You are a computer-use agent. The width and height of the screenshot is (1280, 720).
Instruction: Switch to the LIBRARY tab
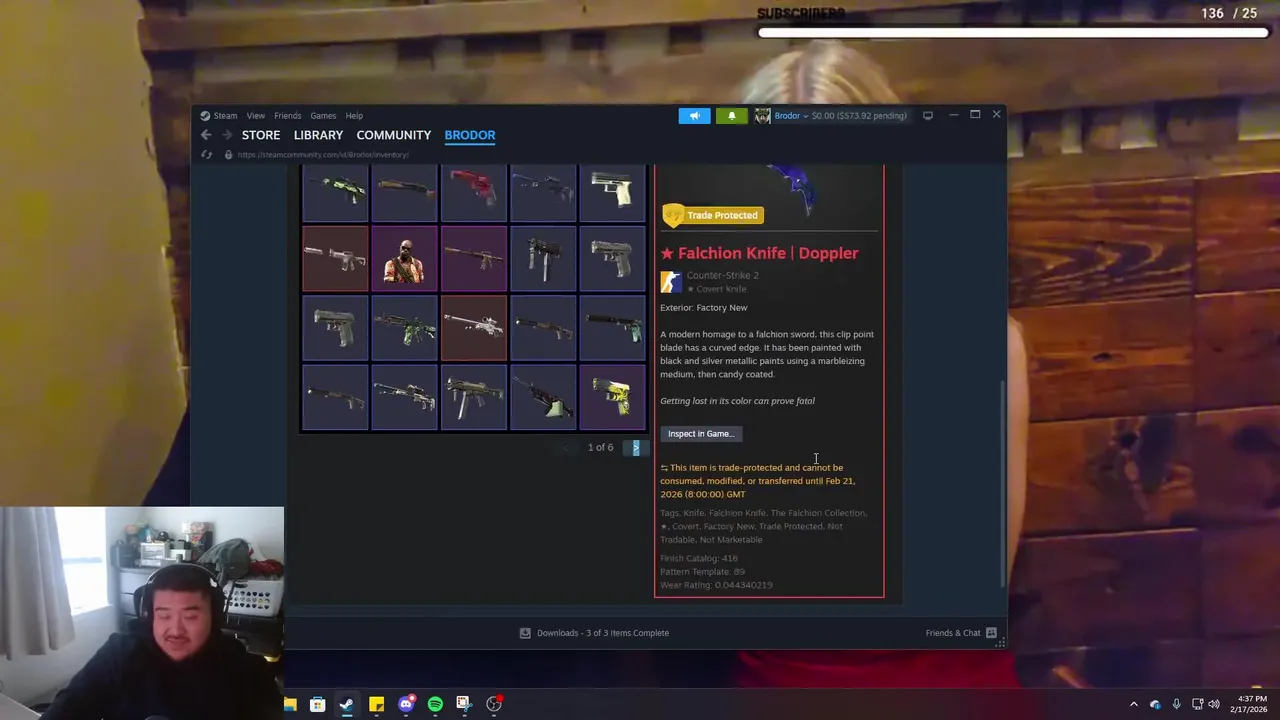click(x=318, y=135)
